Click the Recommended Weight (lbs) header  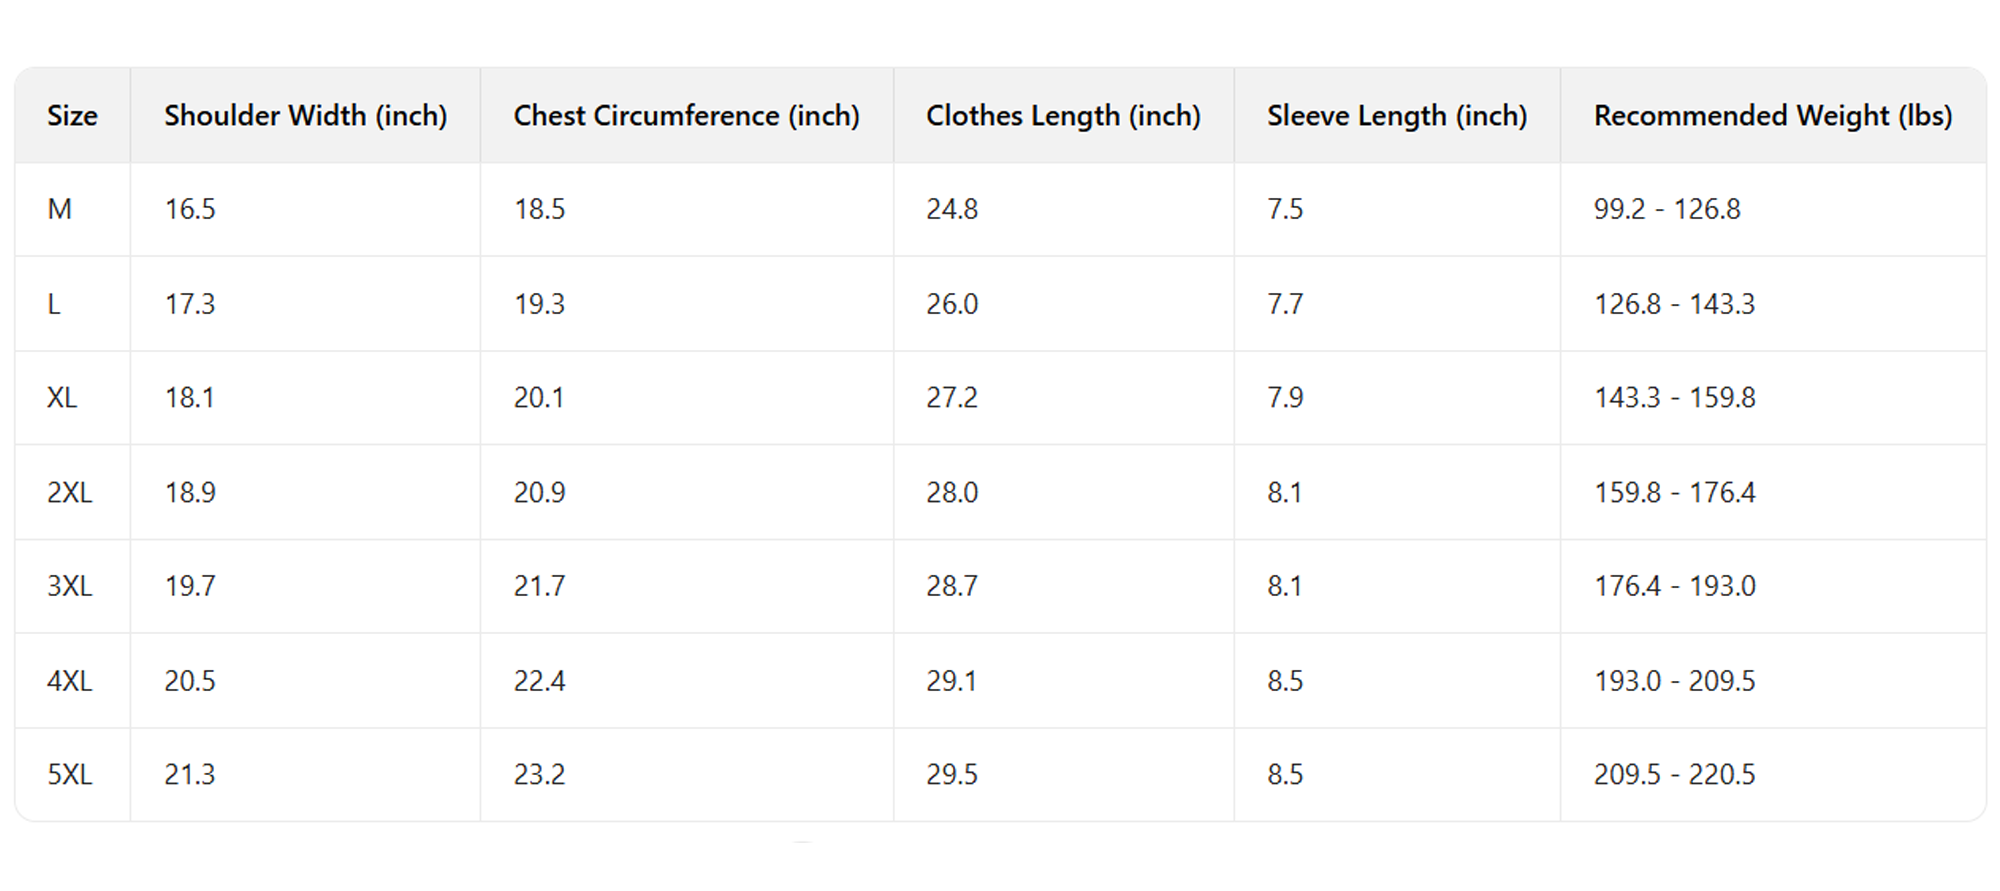pyautogui.click(x=1772, y=116)
